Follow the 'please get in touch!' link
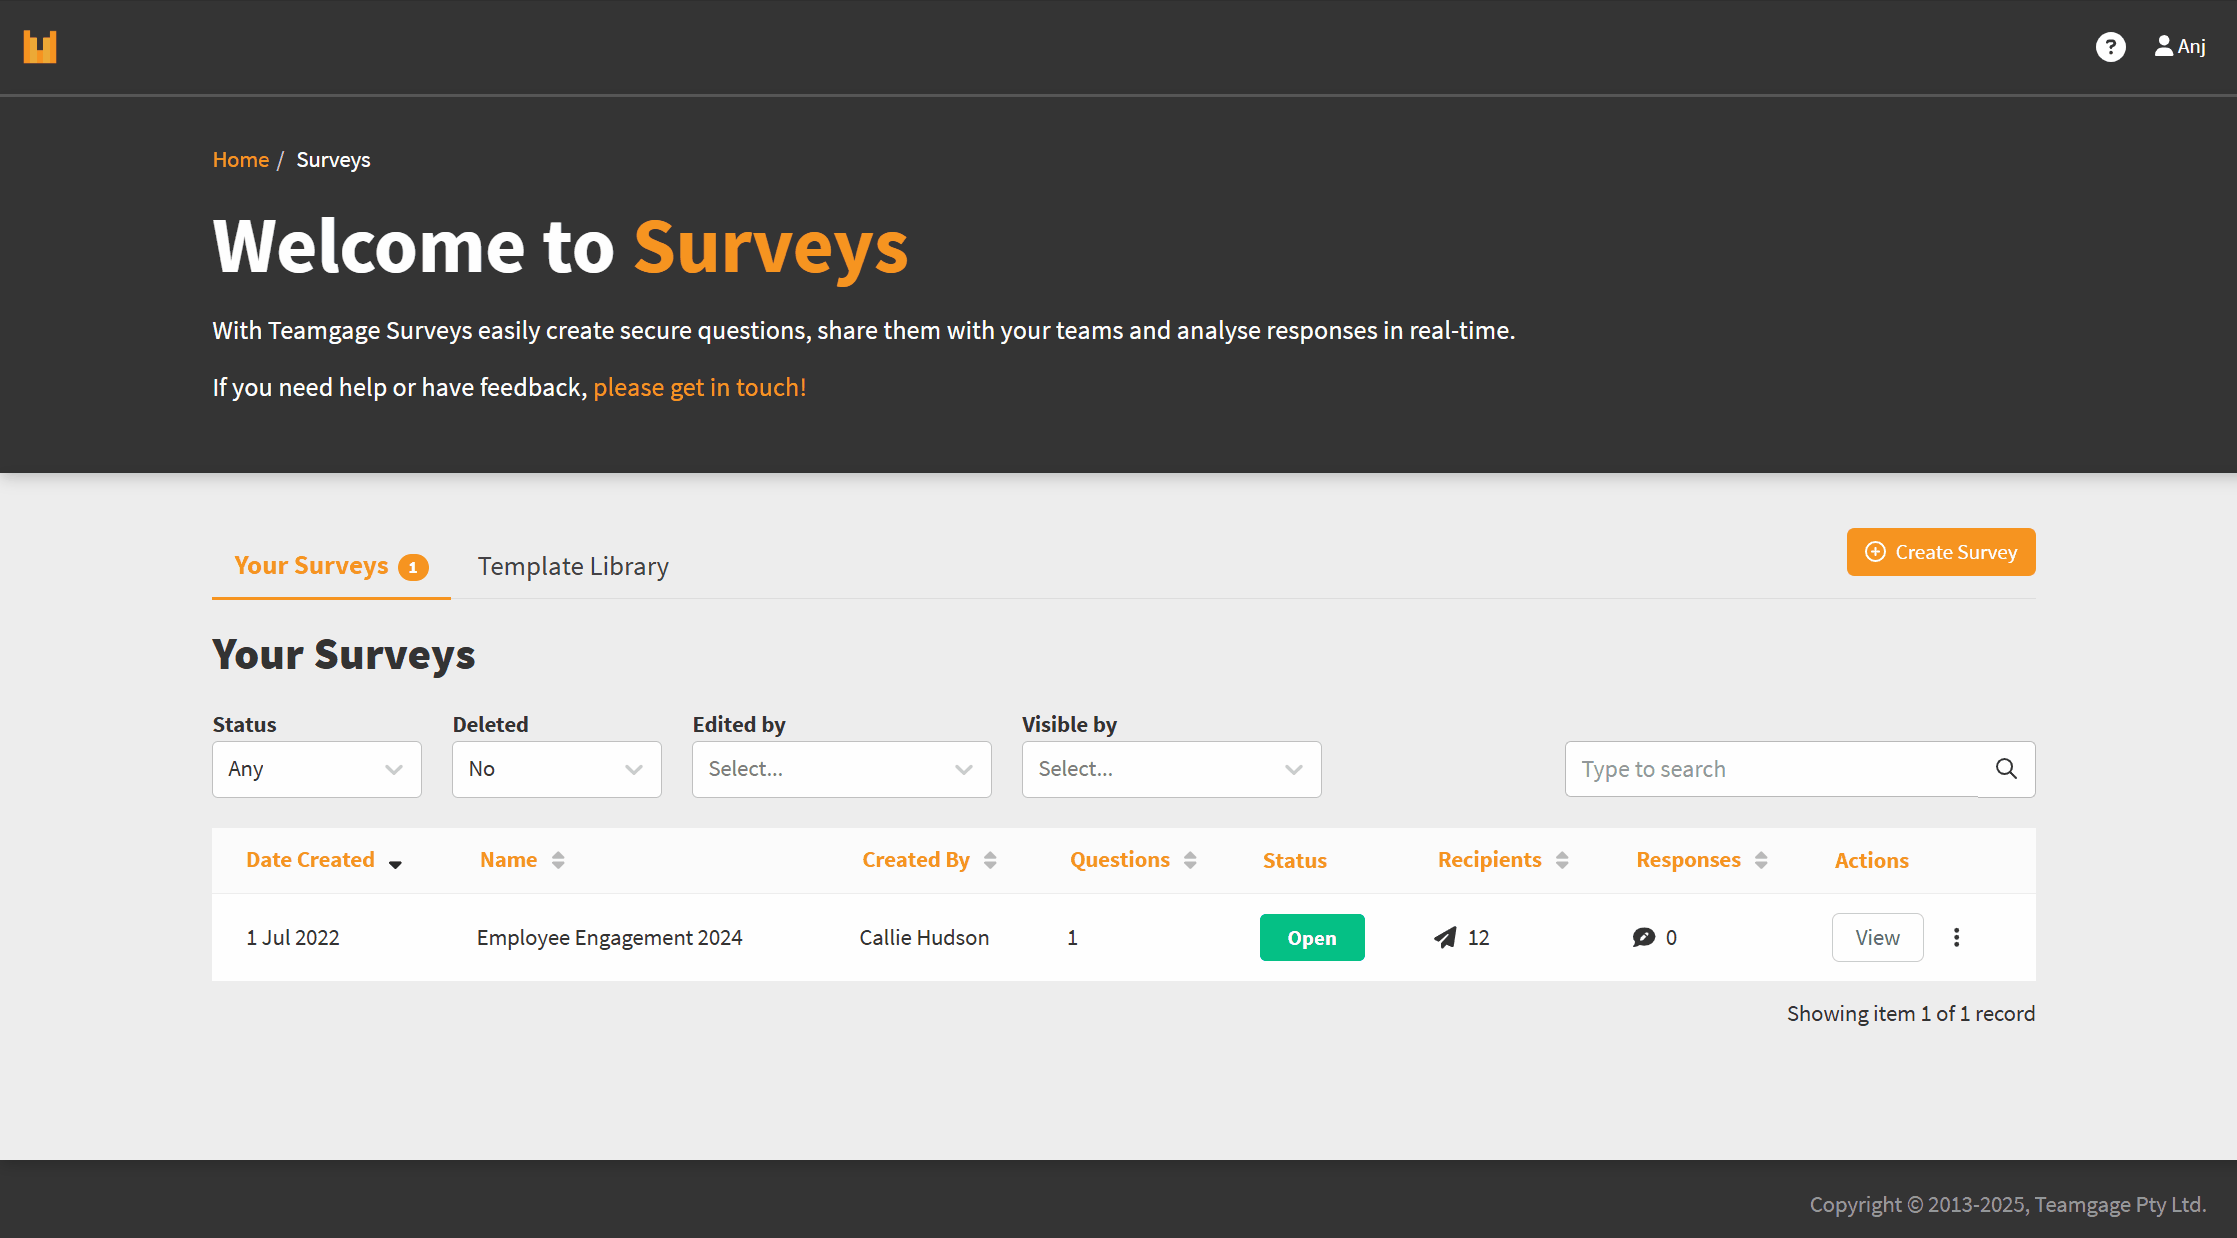Image resolution: width=2237 pixels, height=1238 pixels. pyautogui.click(x=700, y=387)
